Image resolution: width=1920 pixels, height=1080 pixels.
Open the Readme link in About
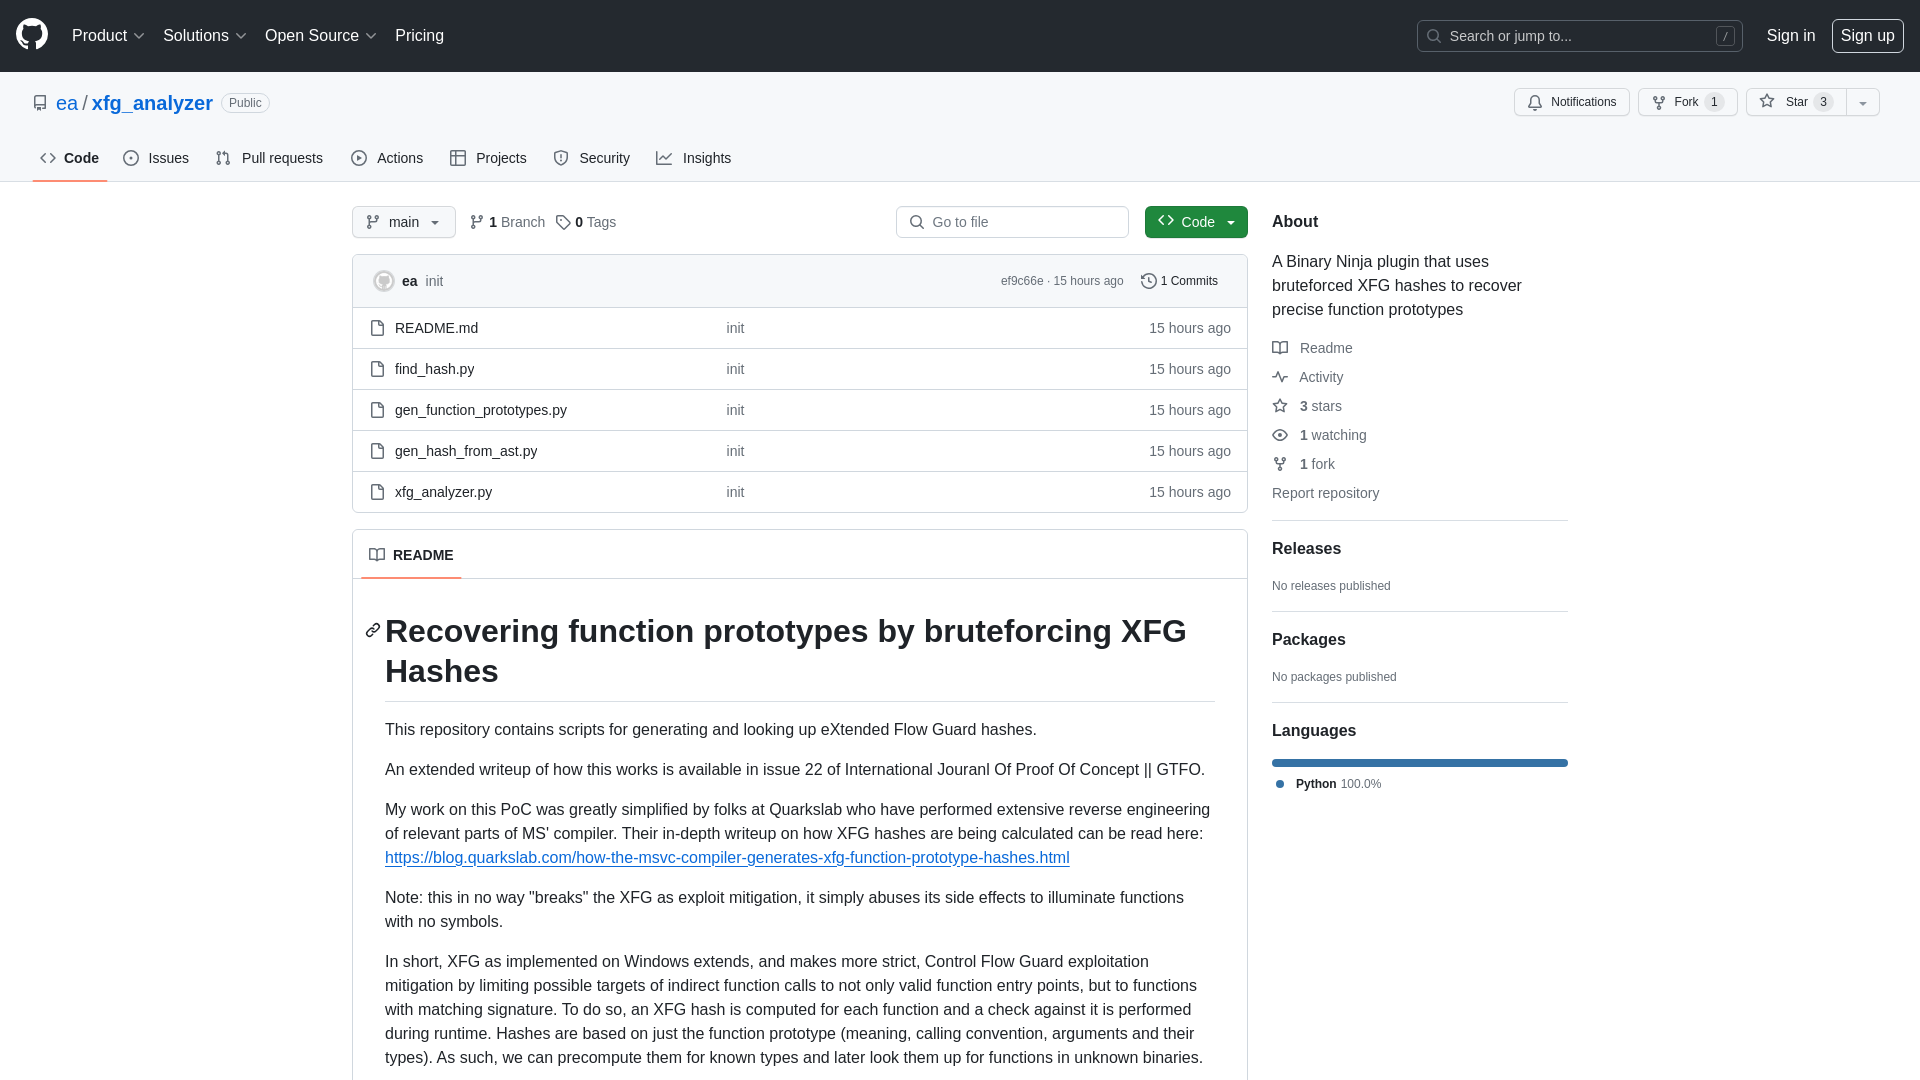[x=1312, y=348]
